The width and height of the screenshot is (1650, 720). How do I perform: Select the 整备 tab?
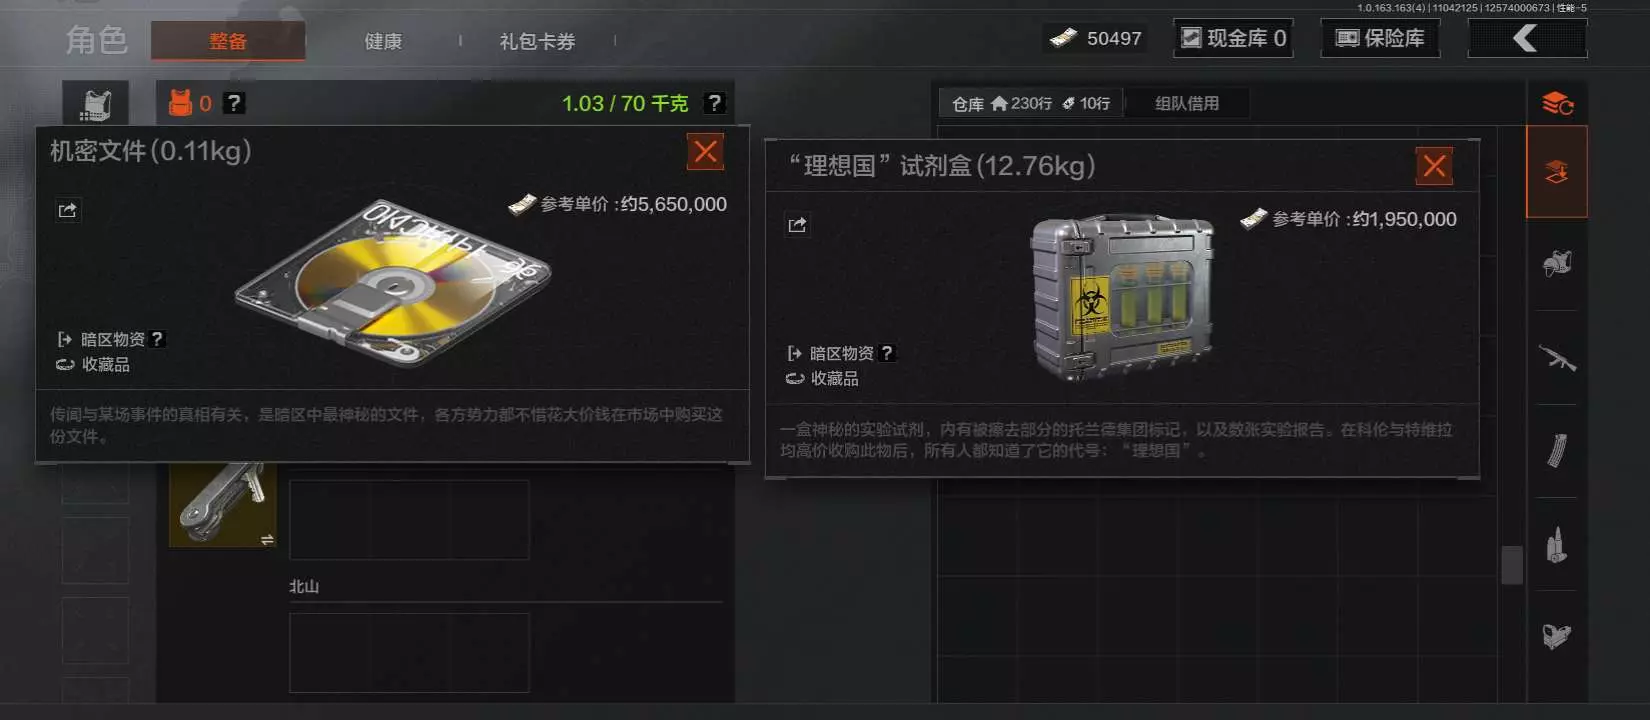(x=228, y=41)
